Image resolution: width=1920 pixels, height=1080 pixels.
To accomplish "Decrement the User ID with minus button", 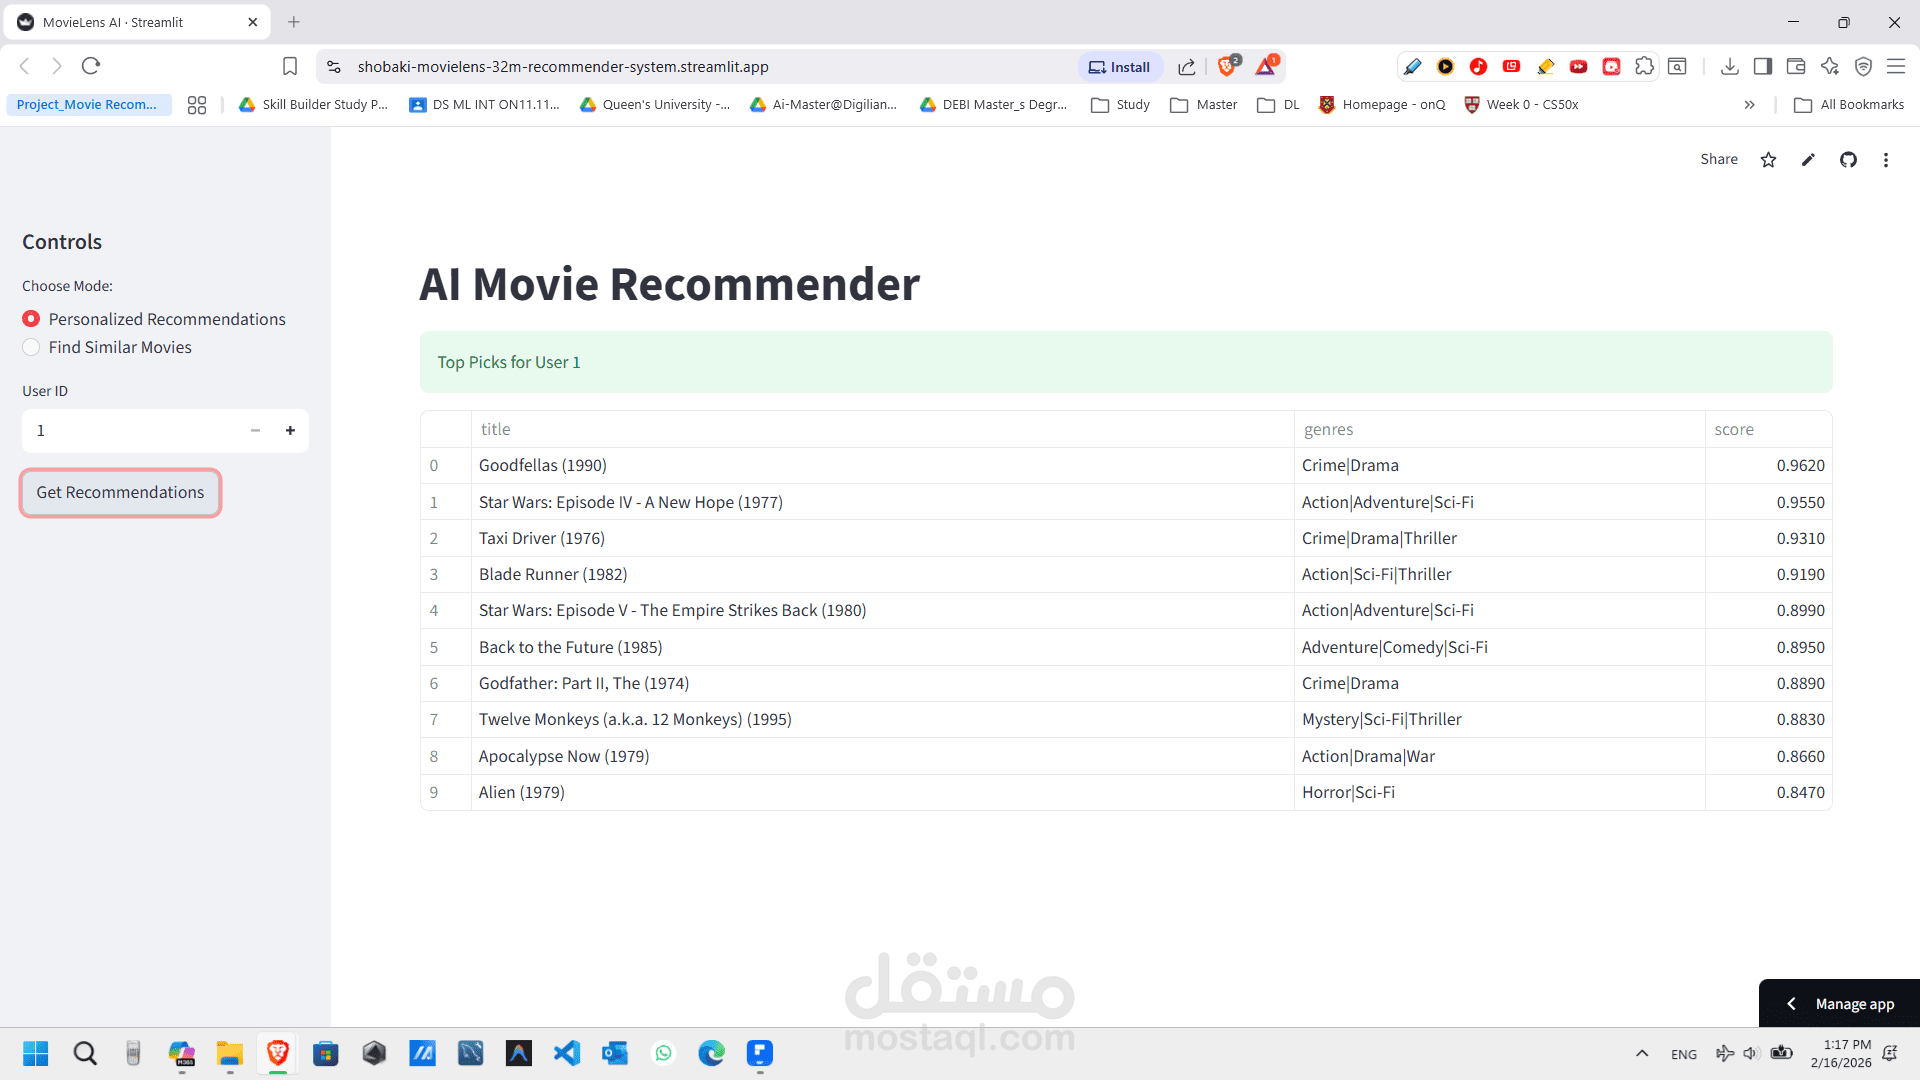I will pos(255,431).
